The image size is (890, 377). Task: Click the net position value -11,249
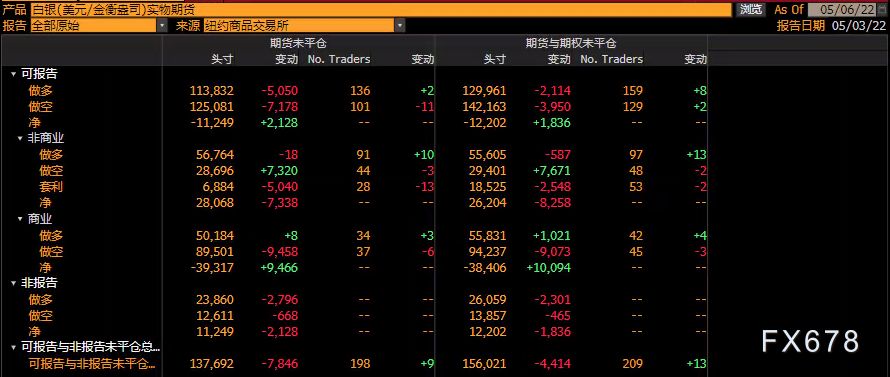(212, 123)
